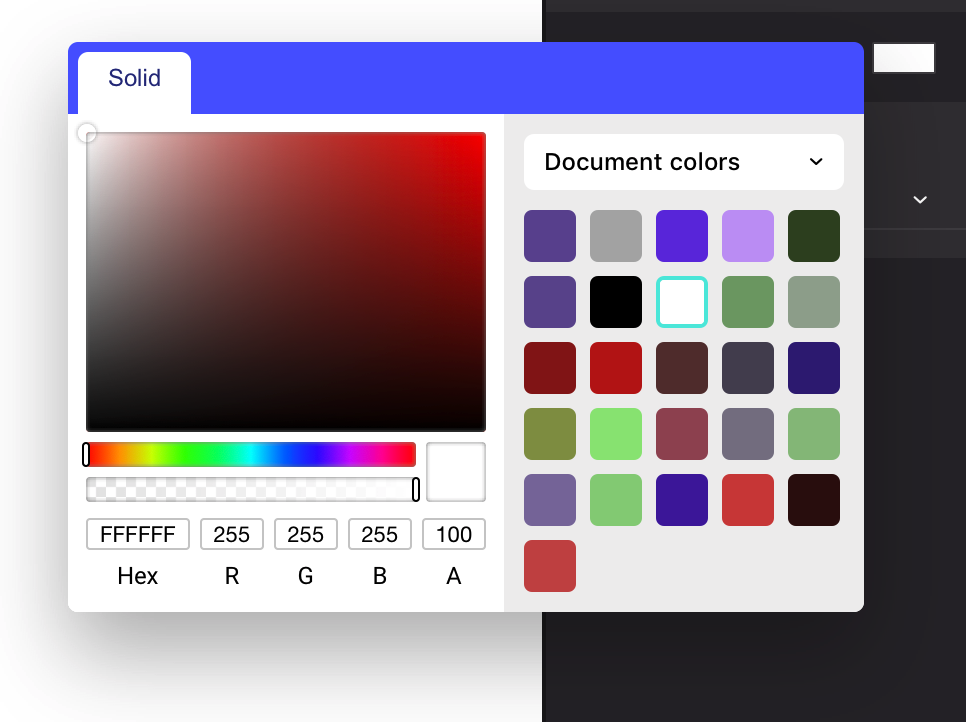Choose the bright light green swatch
966x722 pixels.
click(x=616, y=434)
